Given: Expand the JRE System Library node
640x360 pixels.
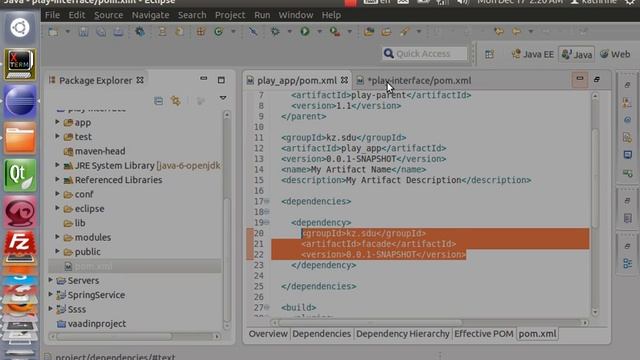Looking at the screenshot, I should pyautogui.click(x=58, y=165).
